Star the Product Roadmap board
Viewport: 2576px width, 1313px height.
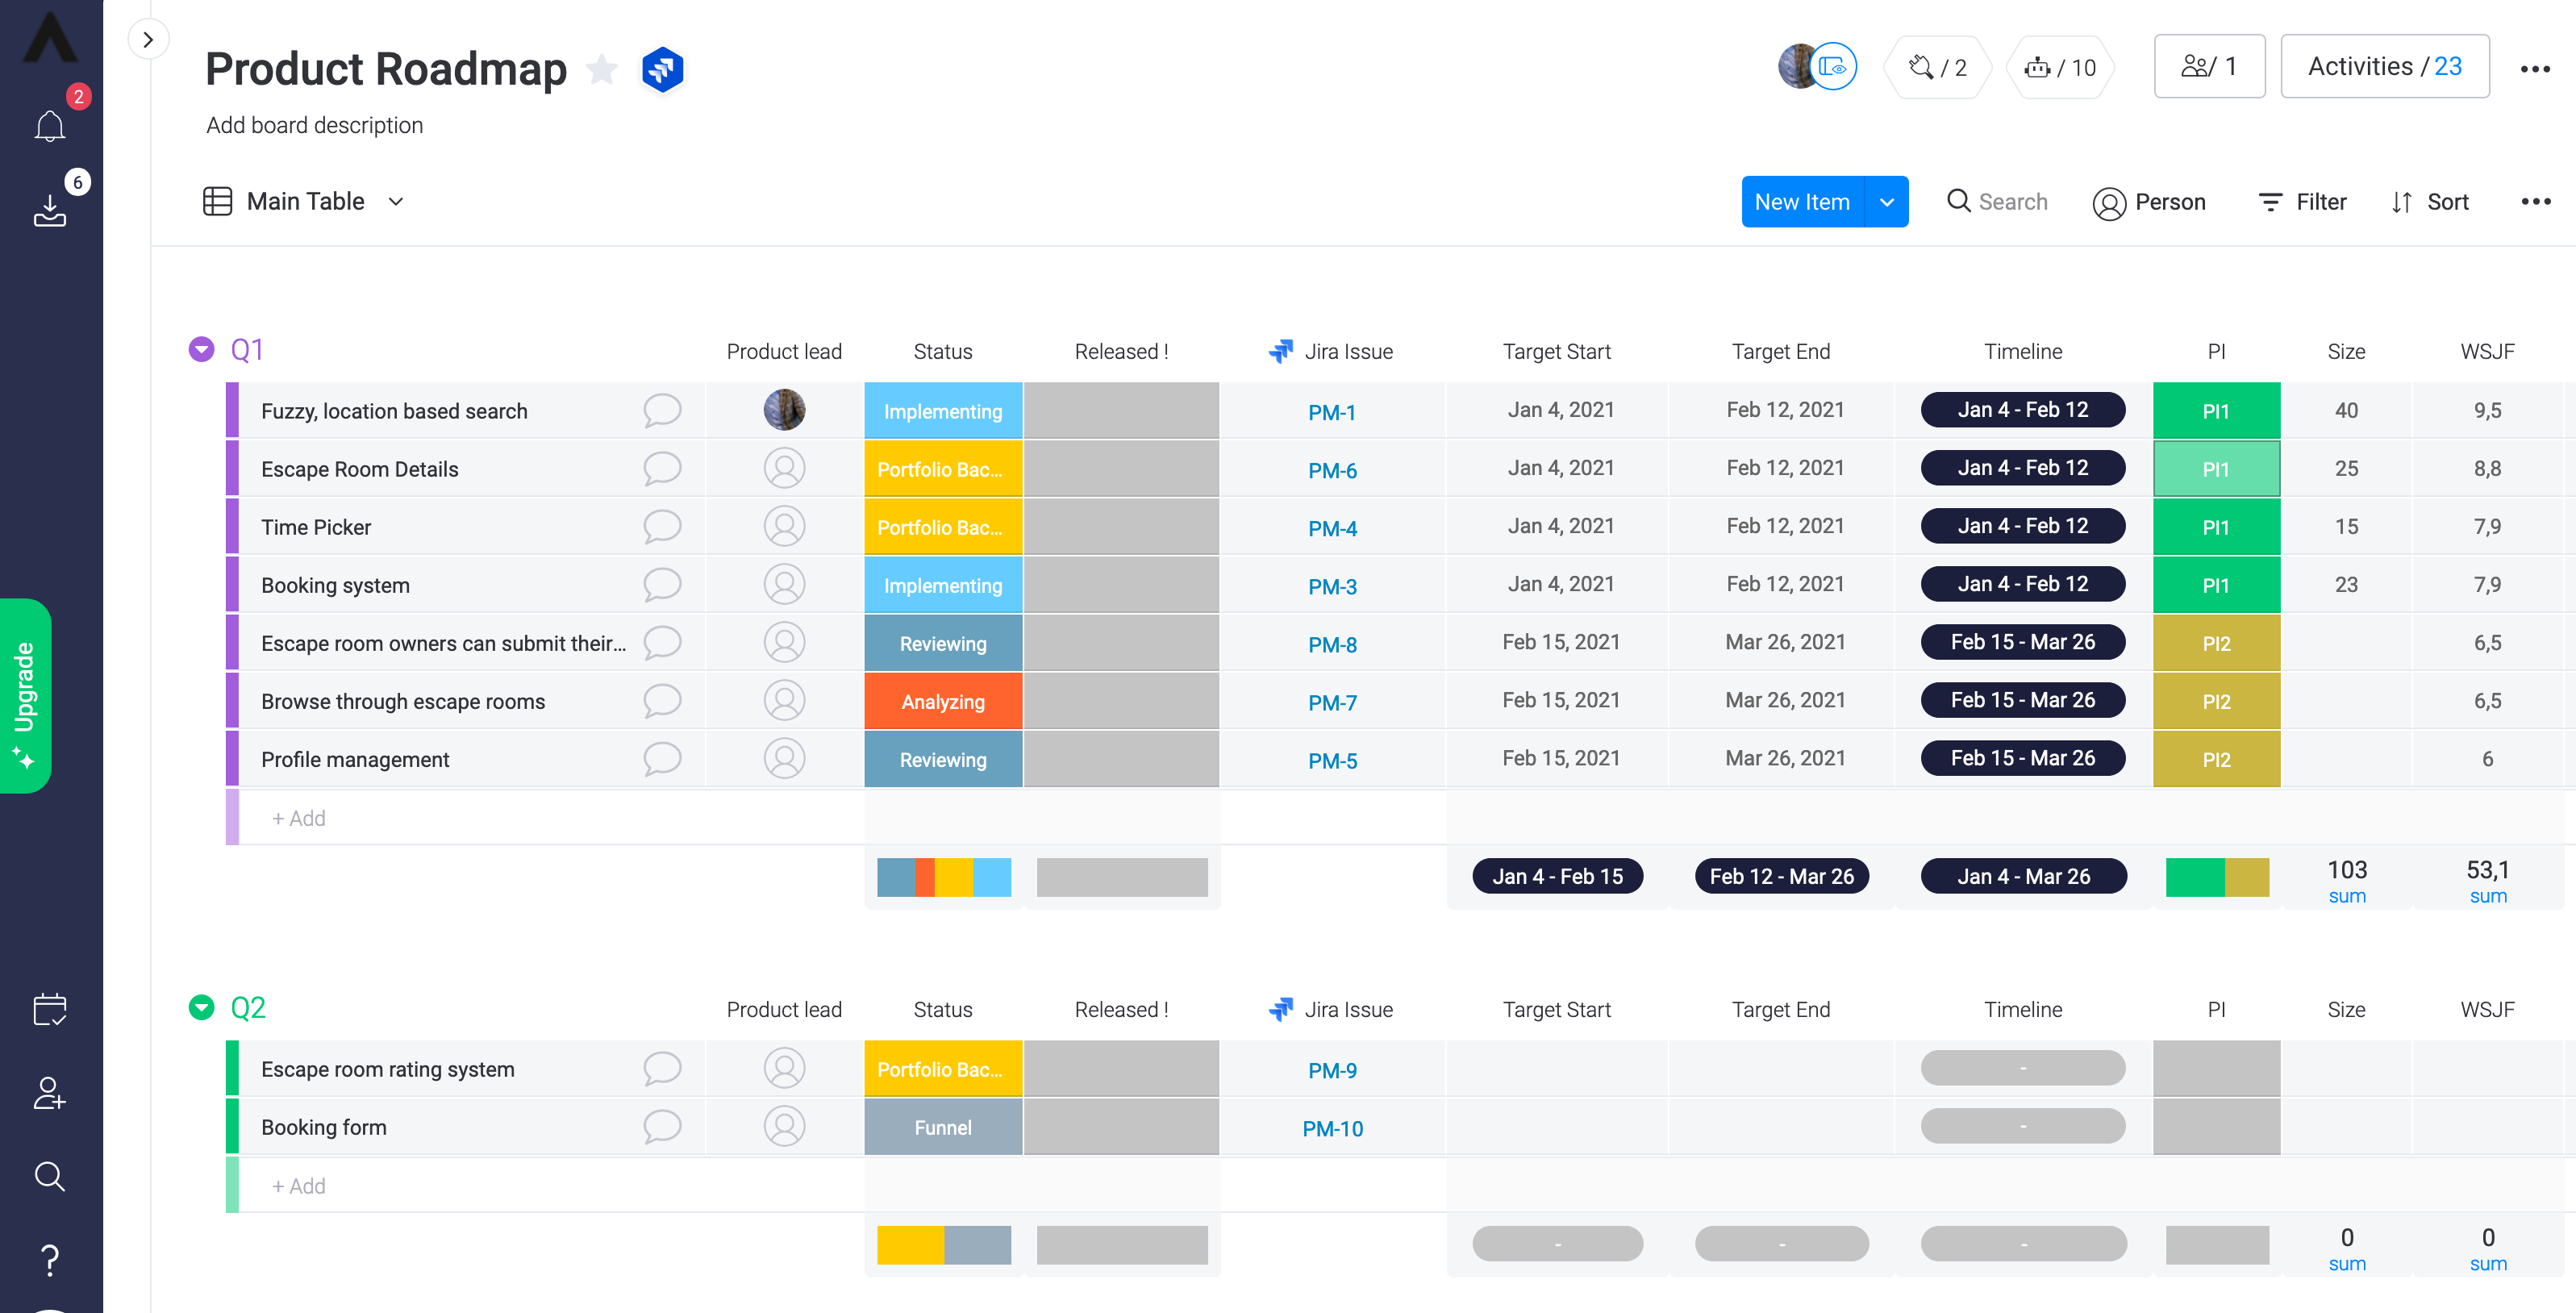(x=602, y=69)
